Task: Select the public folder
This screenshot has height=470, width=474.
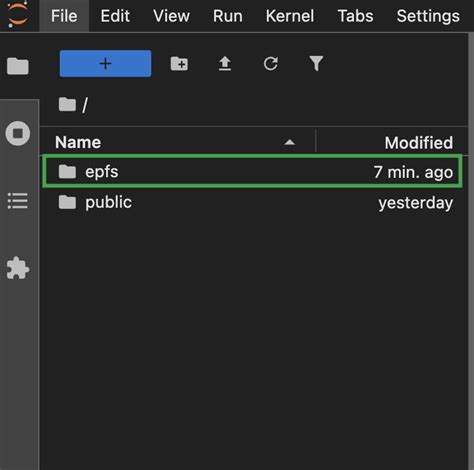Action: click(253, 202)
